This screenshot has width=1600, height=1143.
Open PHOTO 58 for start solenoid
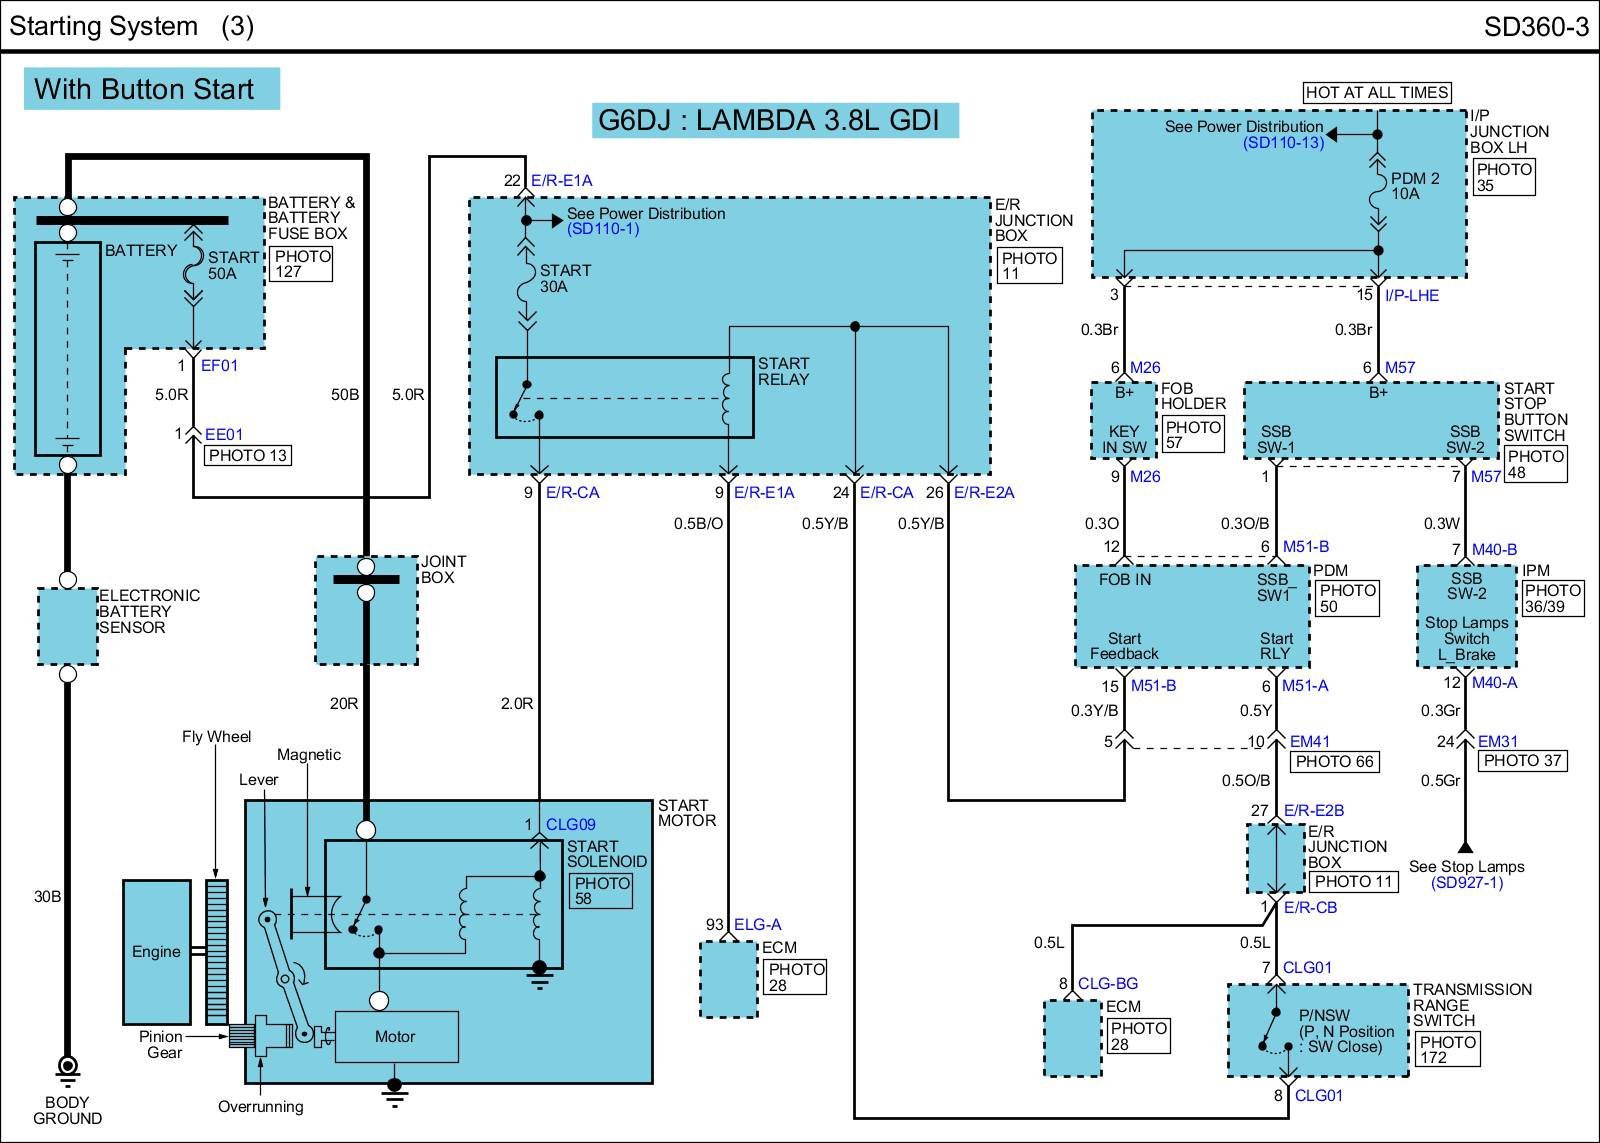[602, 891]
